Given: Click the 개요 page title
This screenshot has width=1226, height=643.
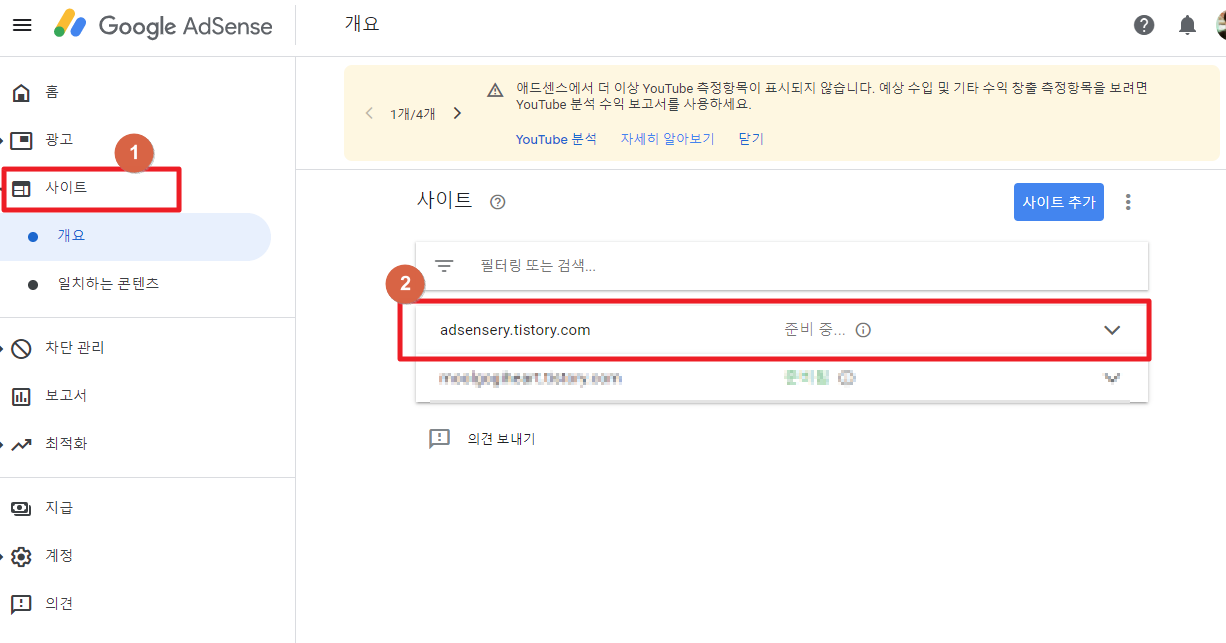Looking at the screenshot, I should tap(362, 24).
